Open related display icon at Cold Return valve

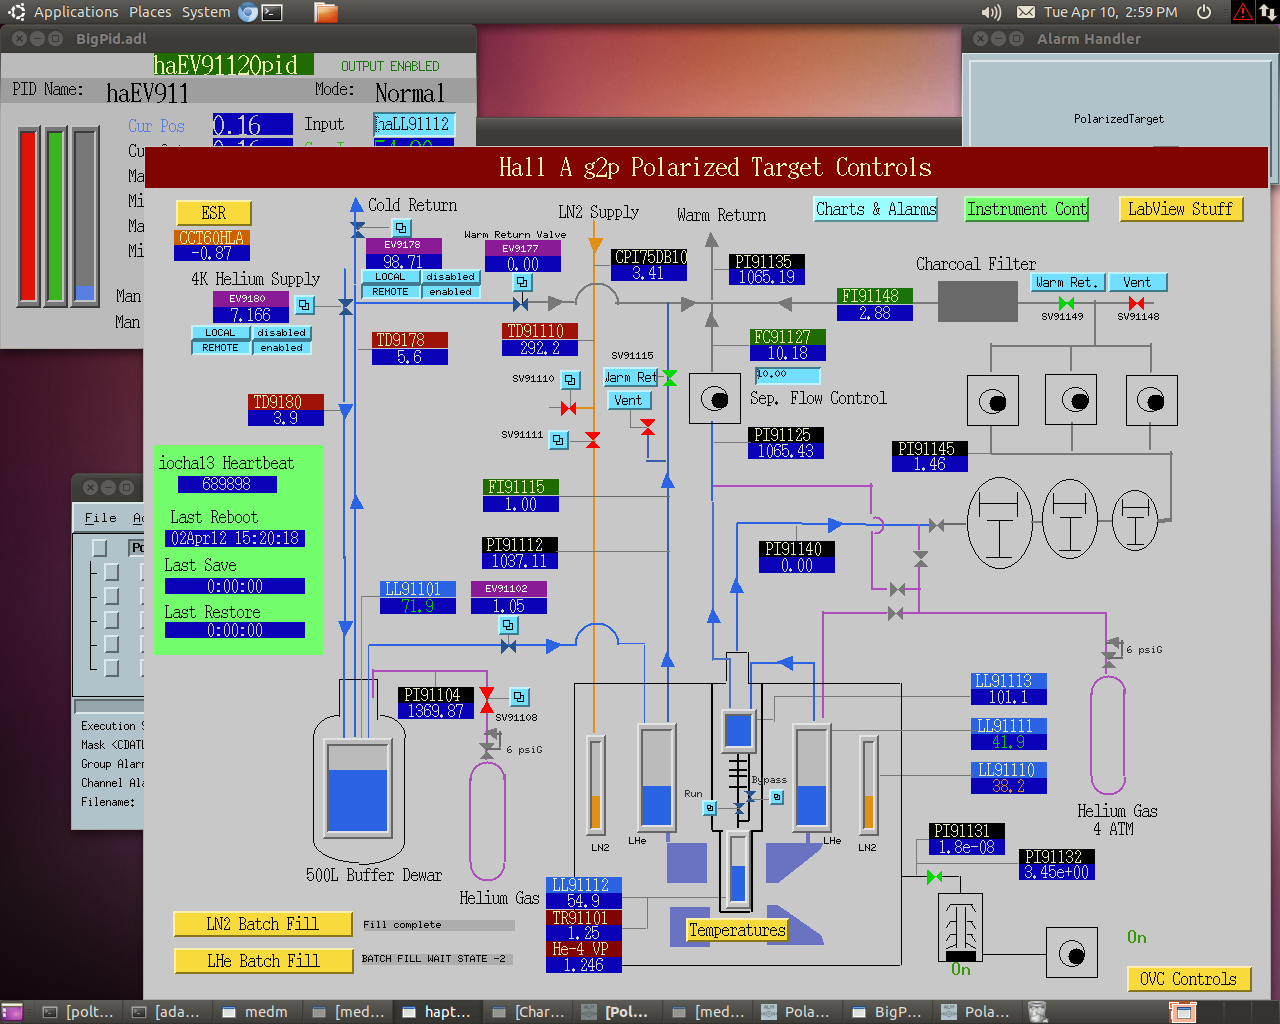(x=401, y=228)
